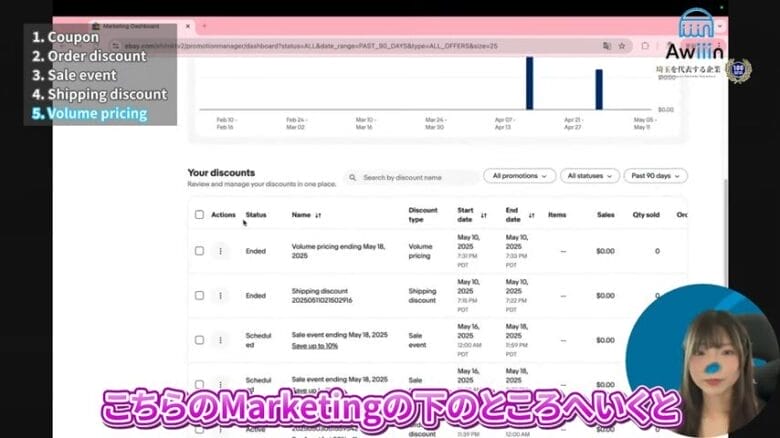Click Ended status in Volume pricing row
This screenshot has width=780, height=438.
[255, 251]
